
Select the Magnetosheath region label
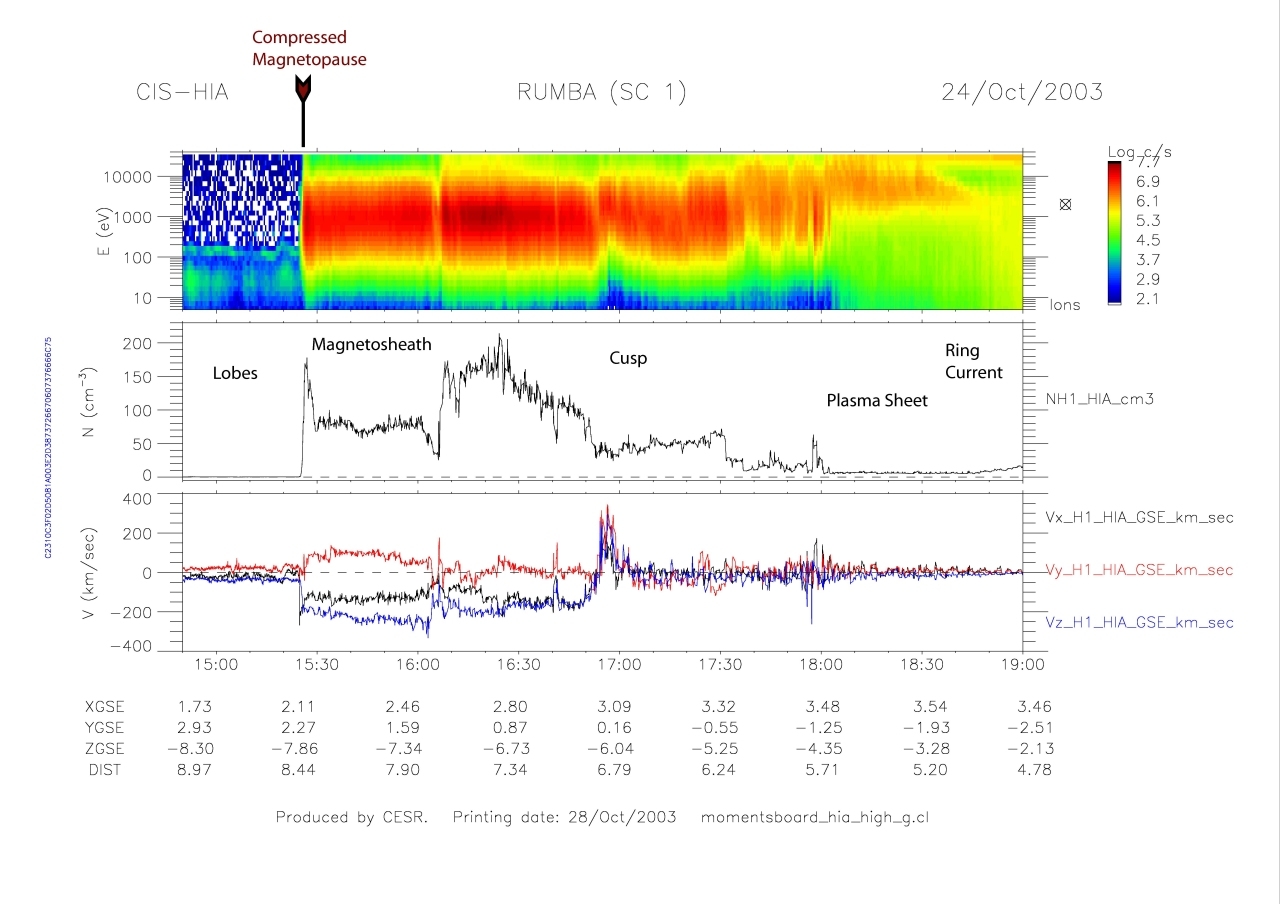click(x=371, y=345)
